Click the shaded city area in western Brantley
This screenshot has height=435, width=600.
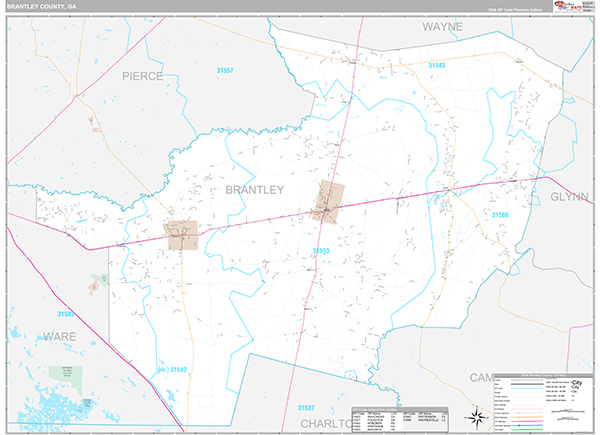[182, 235]
